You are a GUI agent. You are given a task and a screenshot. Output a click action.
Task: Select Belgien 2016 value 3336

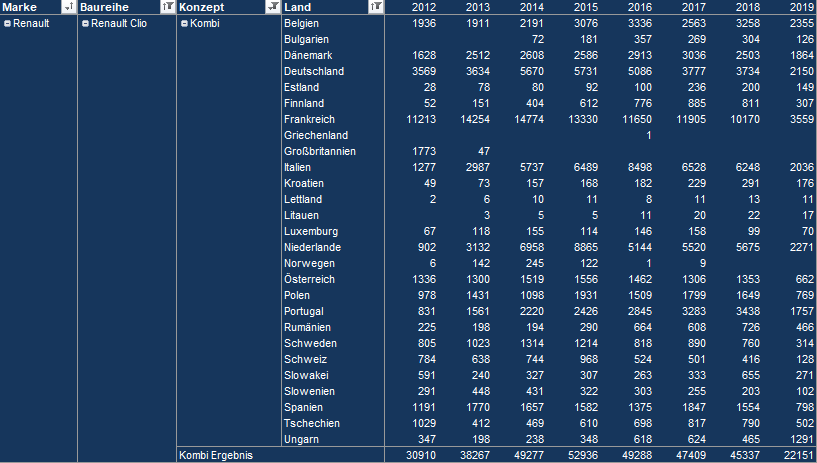tap(640, 23)
